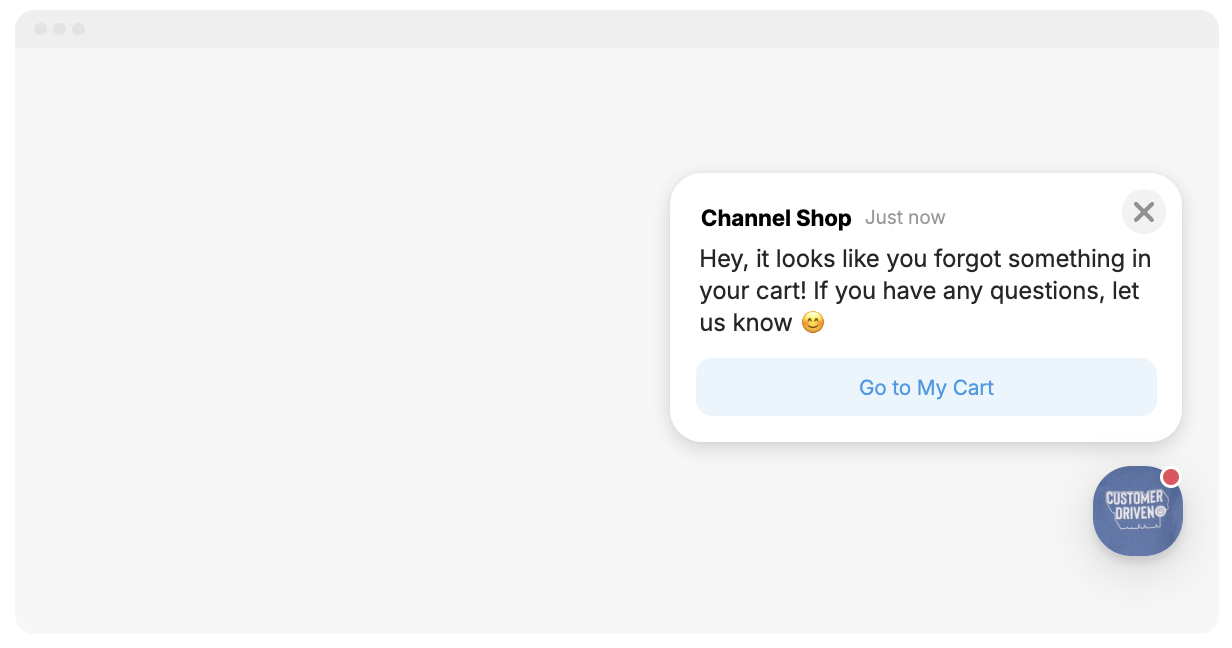1232x648 pixels.
Task: Click the message line starting with your cart
Action: pyautogui.click(x=919, y=291)
